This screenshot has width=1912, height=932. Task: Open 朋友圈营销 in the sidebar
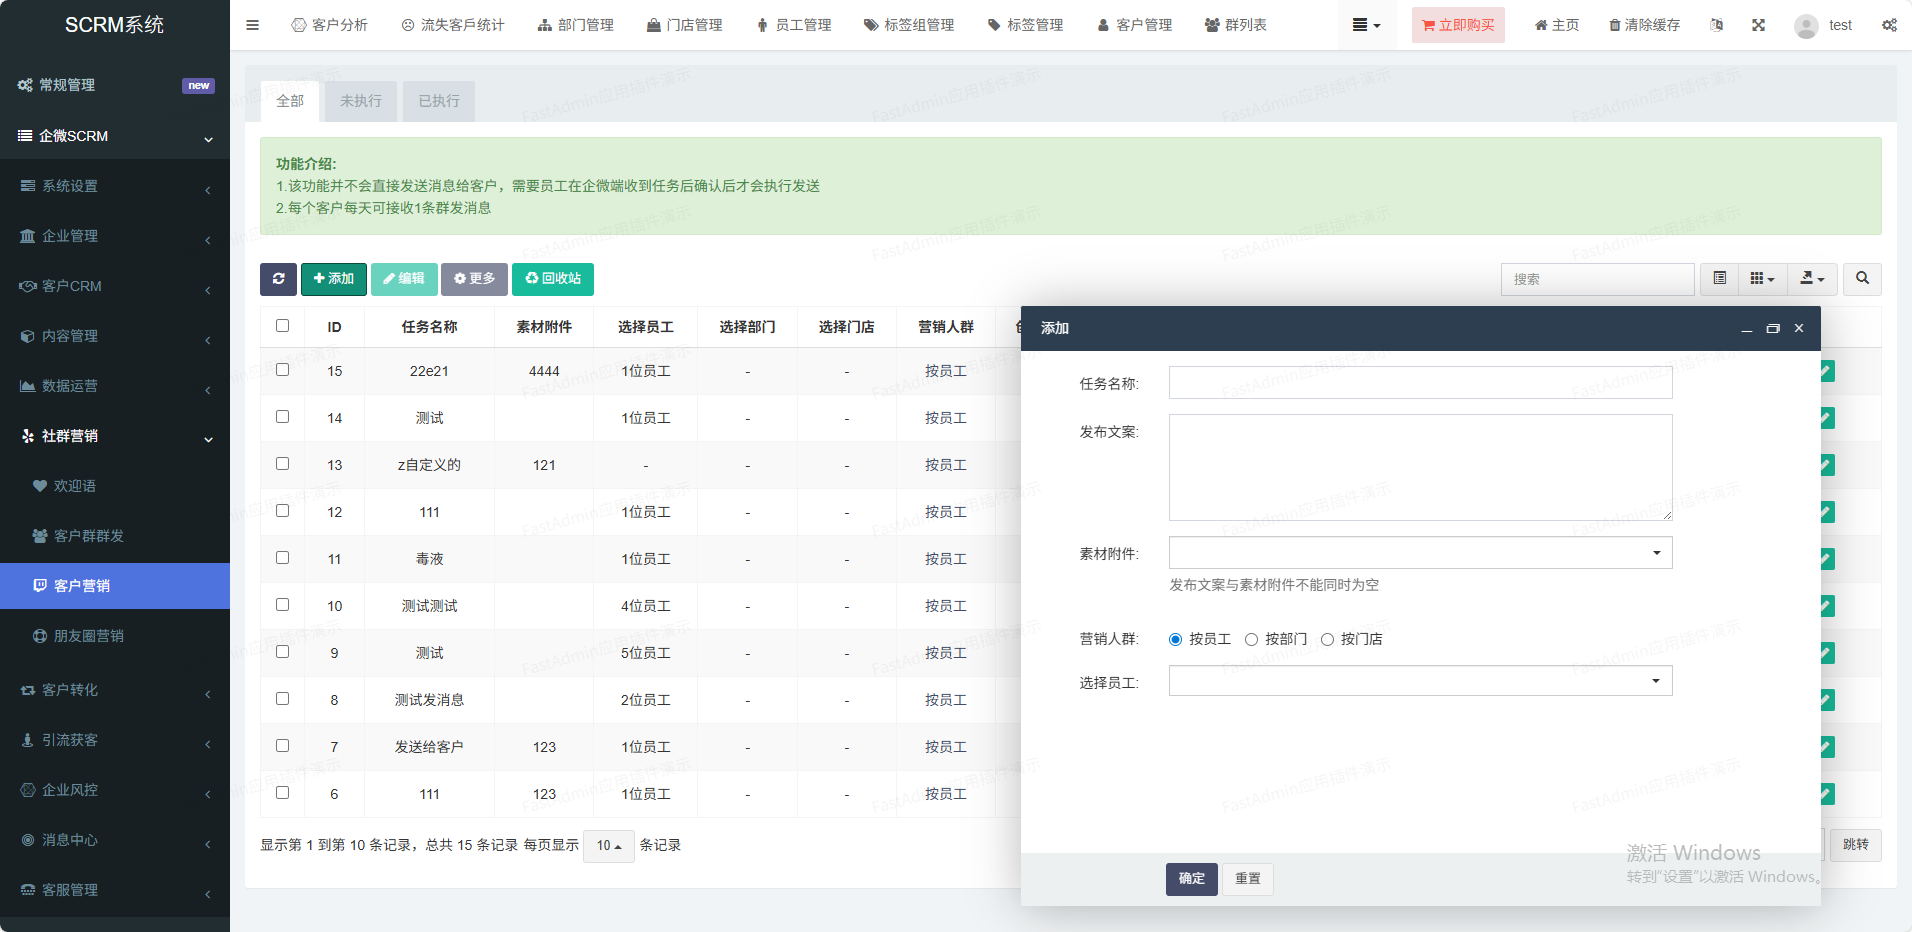coord(89,636)
